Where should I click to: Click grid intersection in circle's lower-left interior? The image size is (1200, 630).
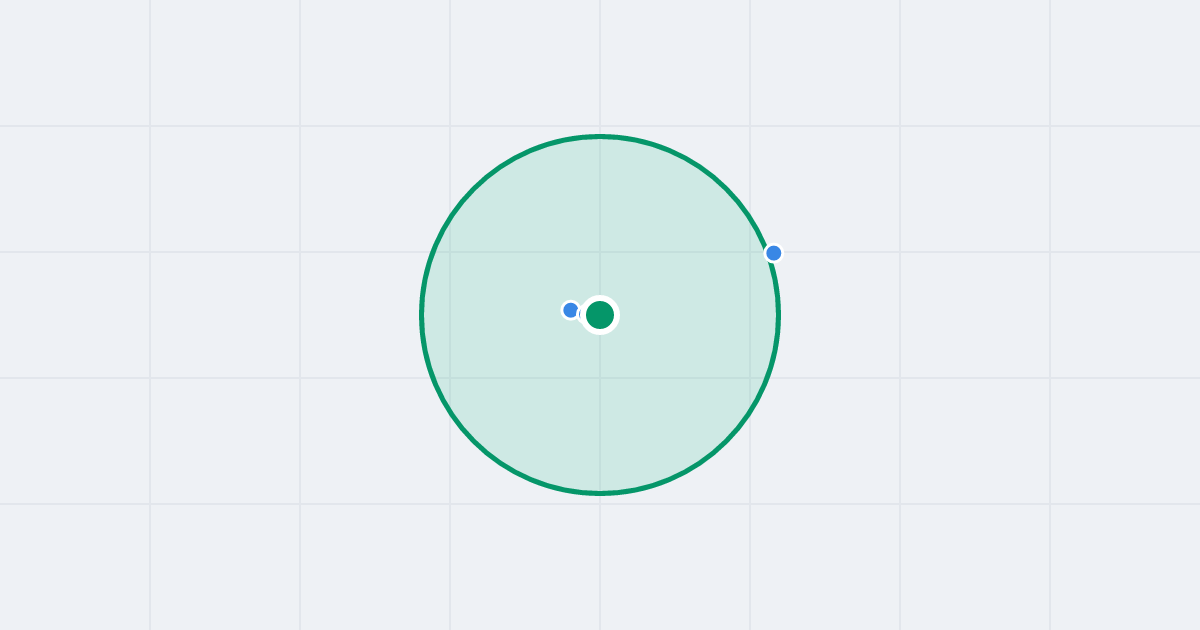pyautogui.click(x=450, y=378)
